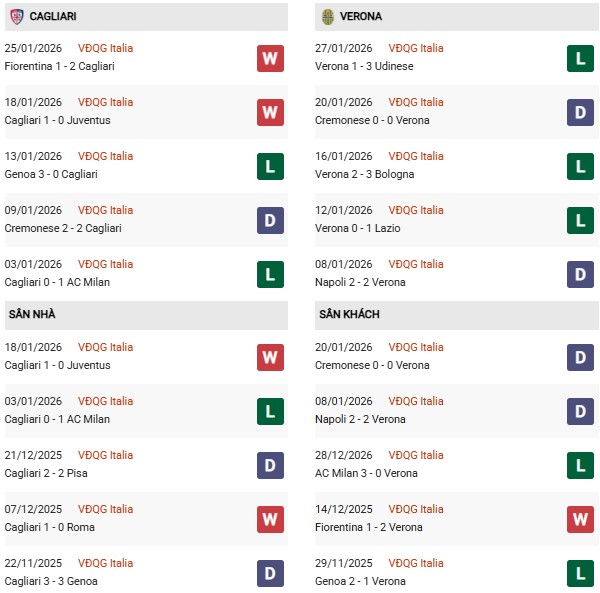The width and height of the screenshot is (600, 593).
Task: Open VĐQG Italia link dated 27/01/2026
Action: 416,48
